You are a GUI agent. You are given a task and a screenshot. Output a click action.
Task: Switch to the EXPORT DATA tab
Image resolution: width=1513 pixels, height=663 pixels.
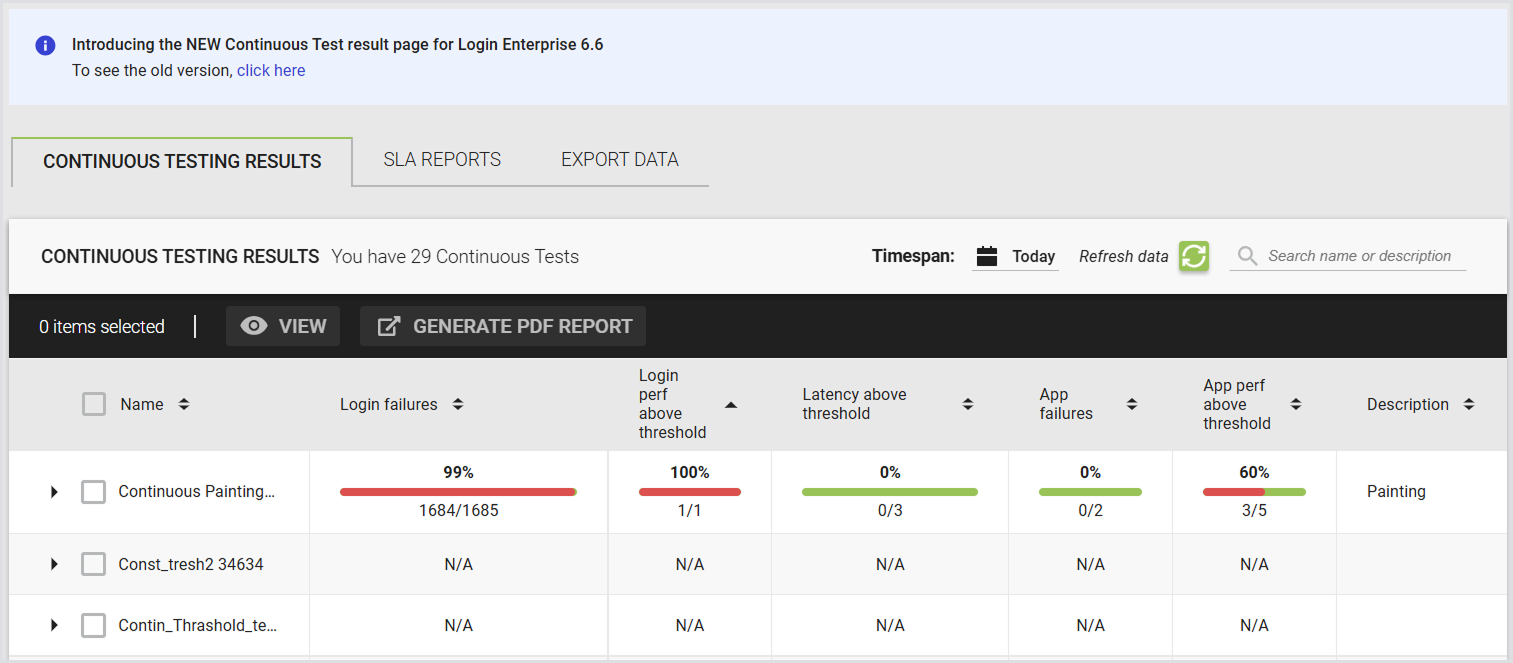tap(620, 160)
